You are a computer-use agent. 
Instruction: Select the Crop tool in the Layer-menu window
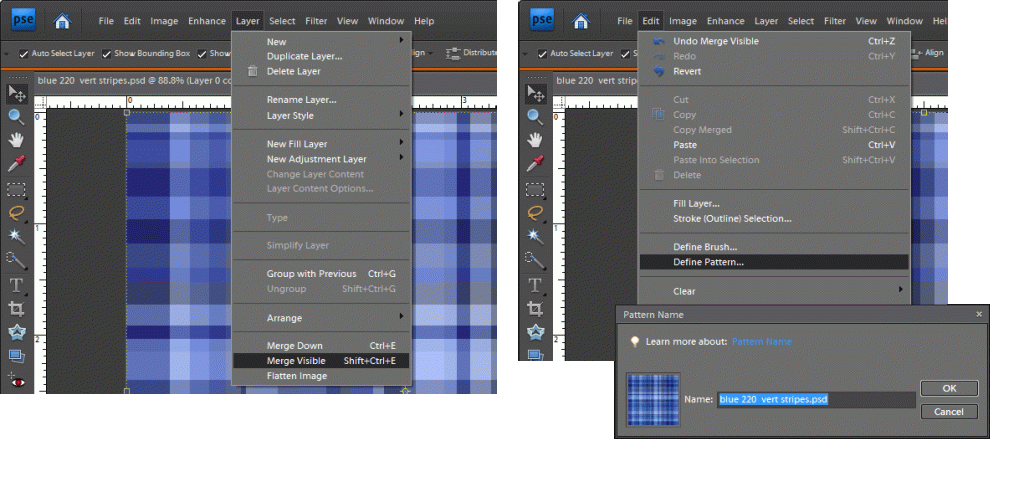click(16, 309)
